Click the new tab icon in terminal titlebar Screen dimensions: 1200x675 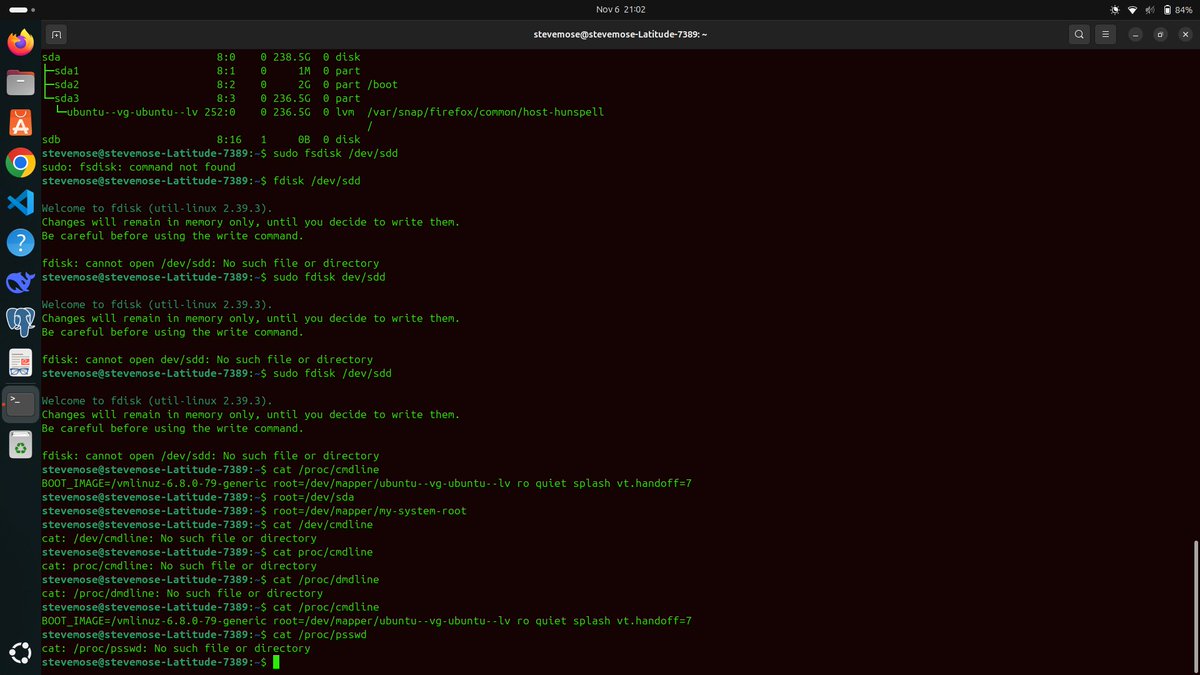[x=57, y=33]
